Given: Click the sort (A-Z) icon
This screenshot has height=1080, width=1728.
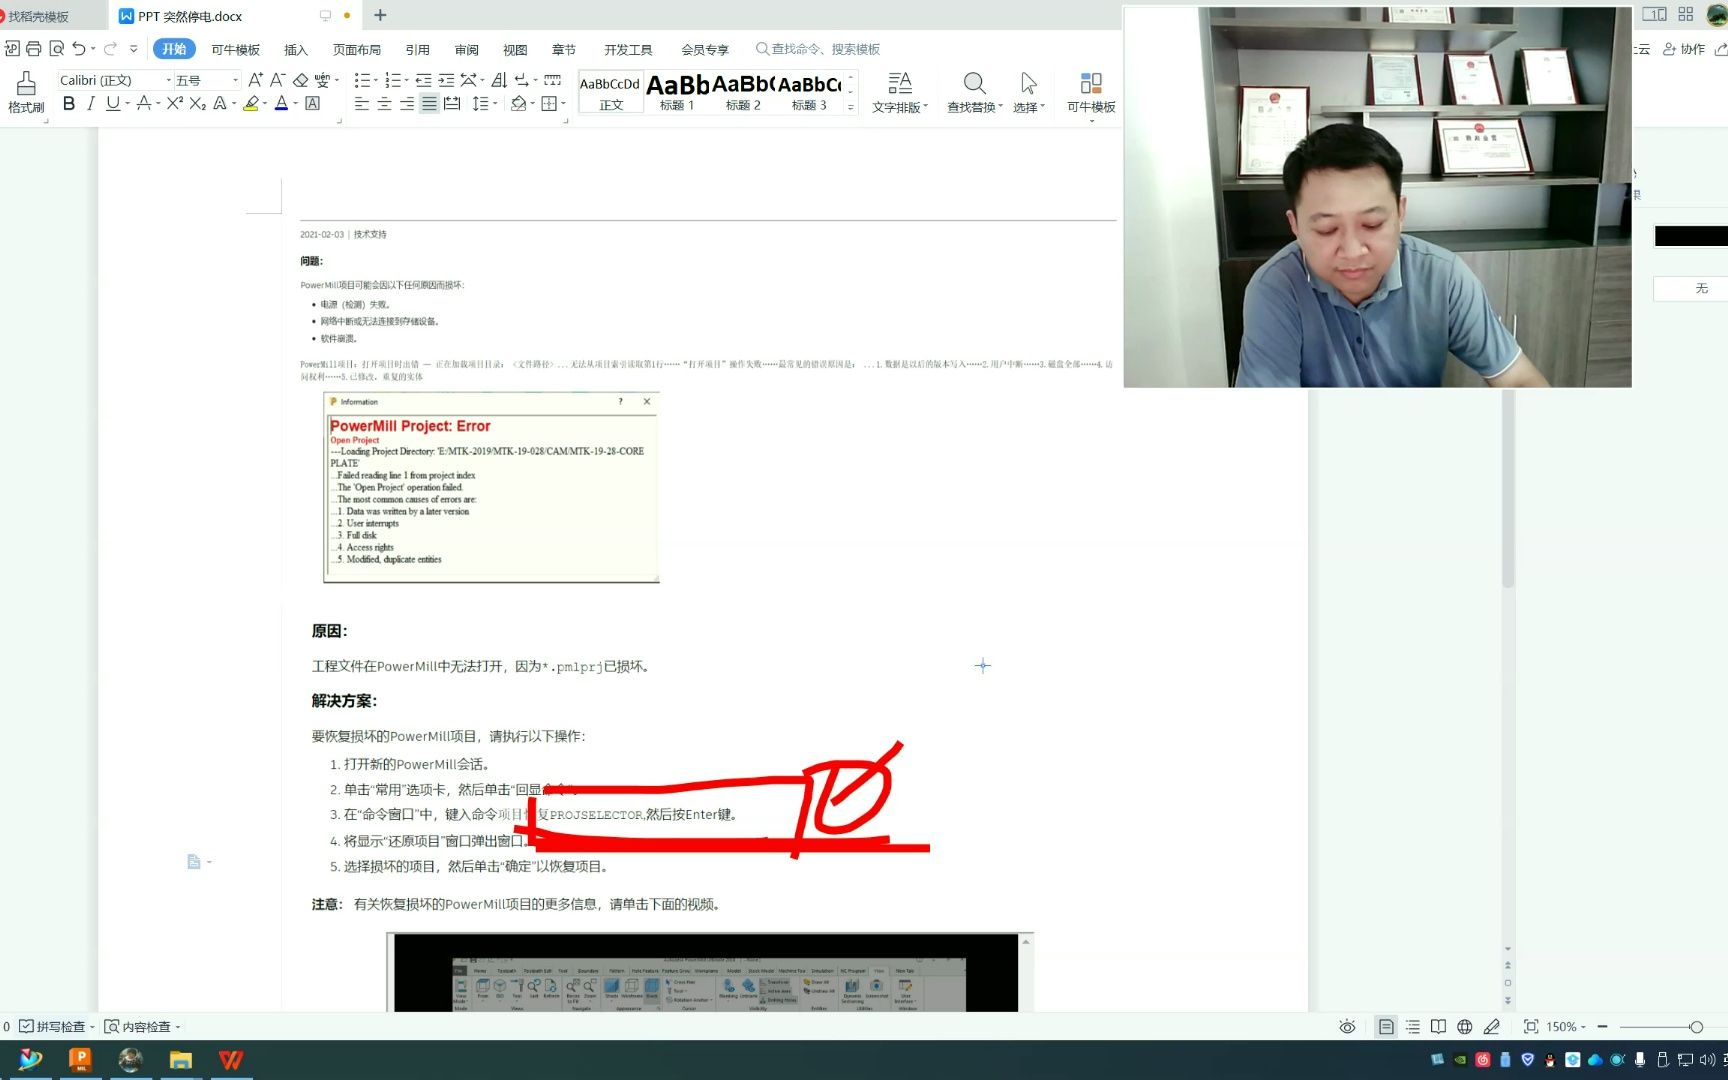Looking at the screenshot, I should [499, 80].
